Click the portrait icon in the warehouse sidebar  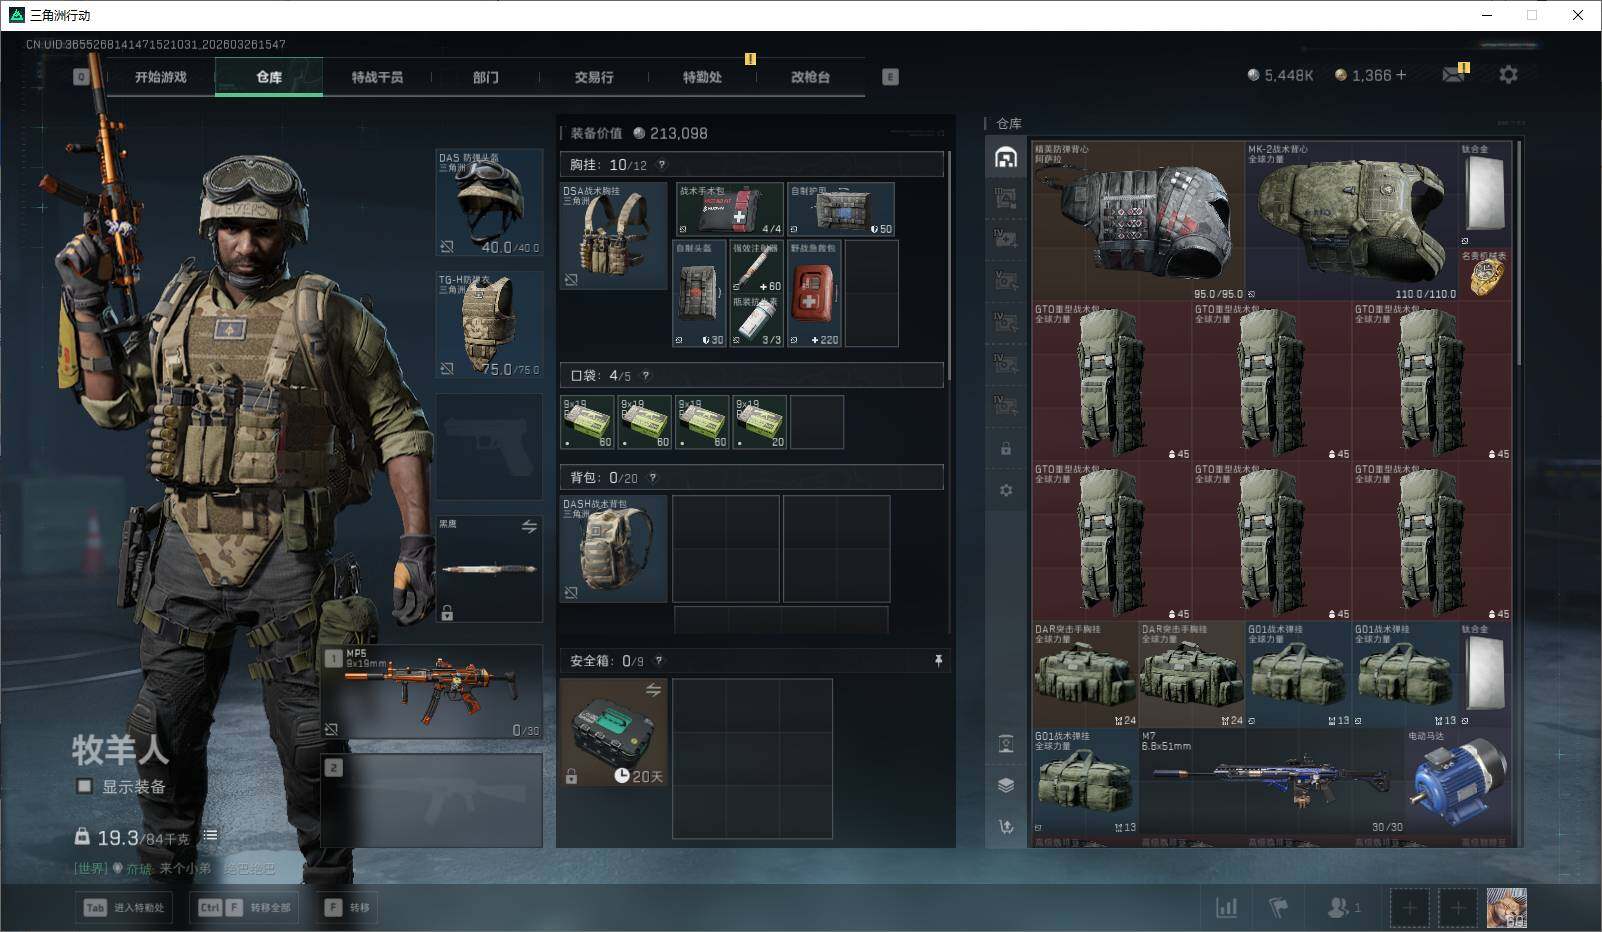[x=1006, y=743]
